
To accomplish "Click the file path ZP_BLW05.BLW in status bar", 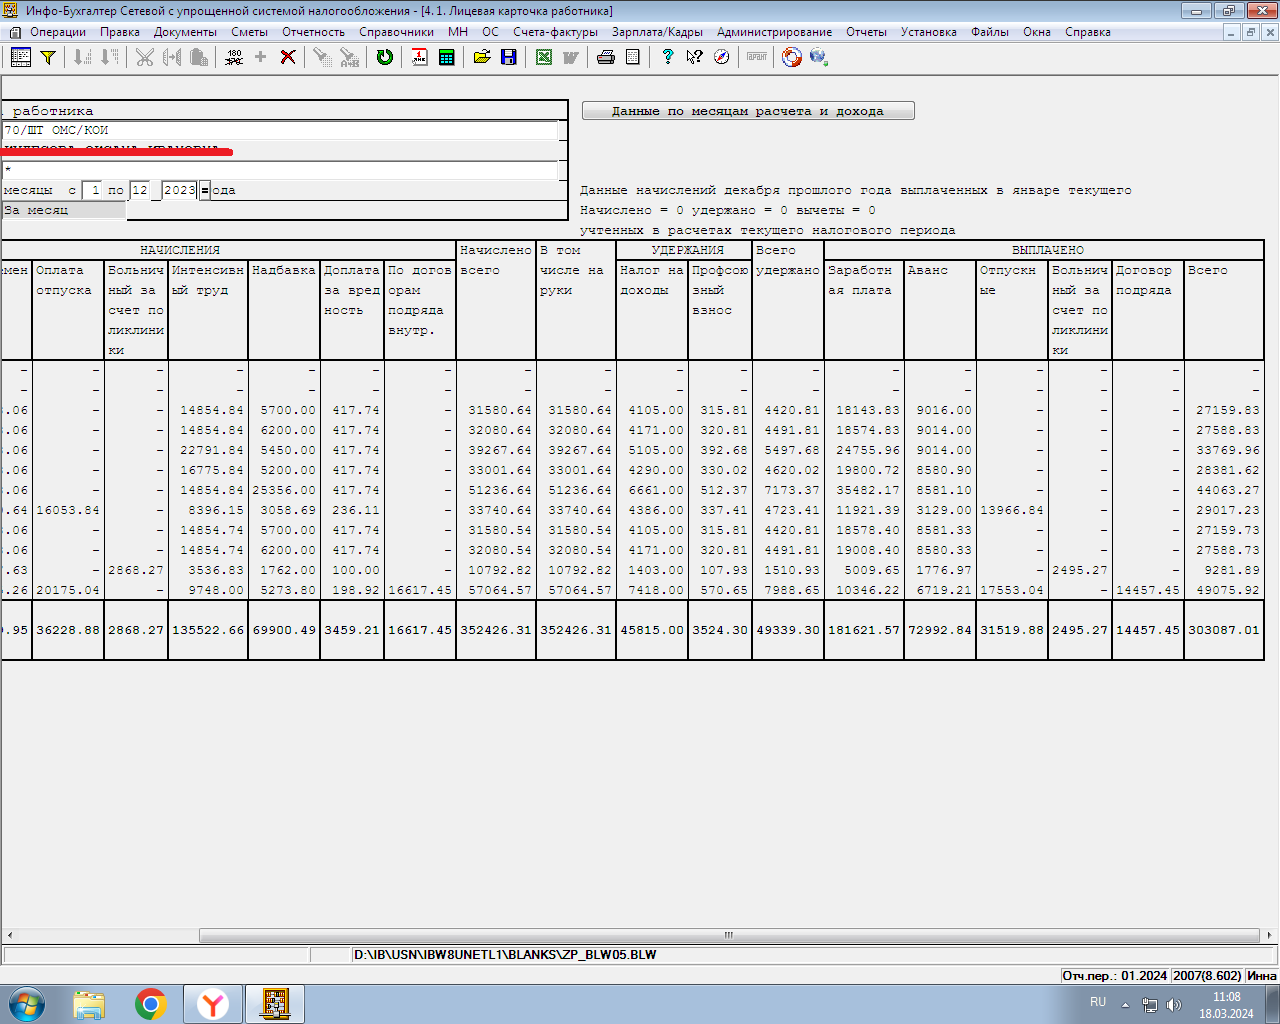I will [505, 955].
